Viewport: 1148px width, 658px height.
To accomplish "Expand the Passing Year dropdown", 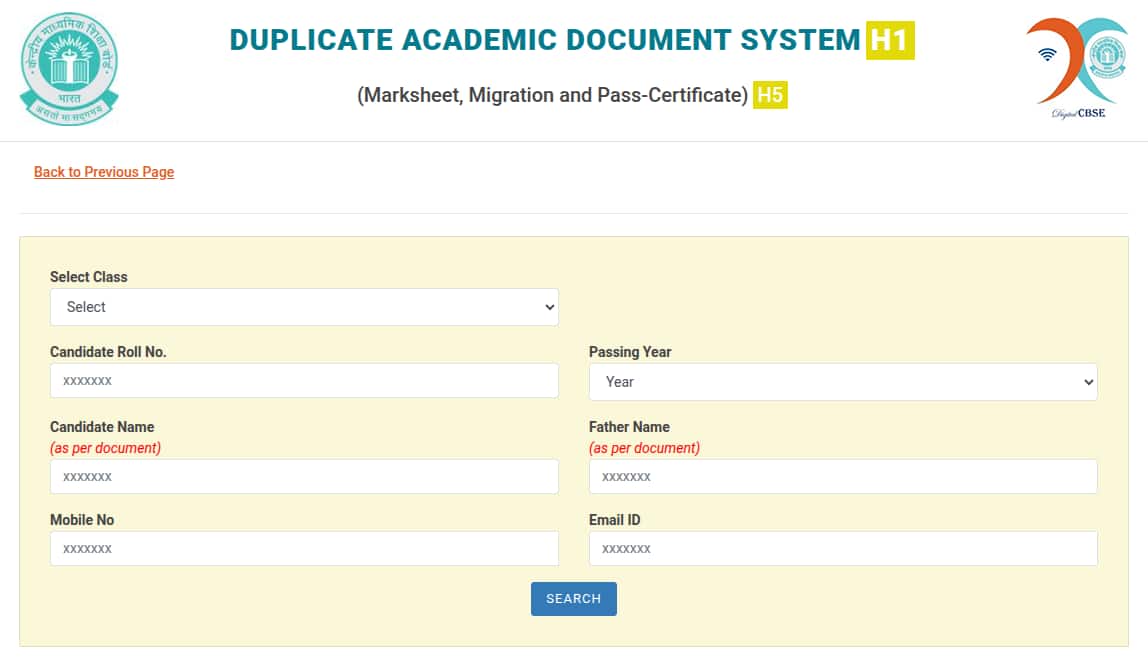I will [843, 382].
